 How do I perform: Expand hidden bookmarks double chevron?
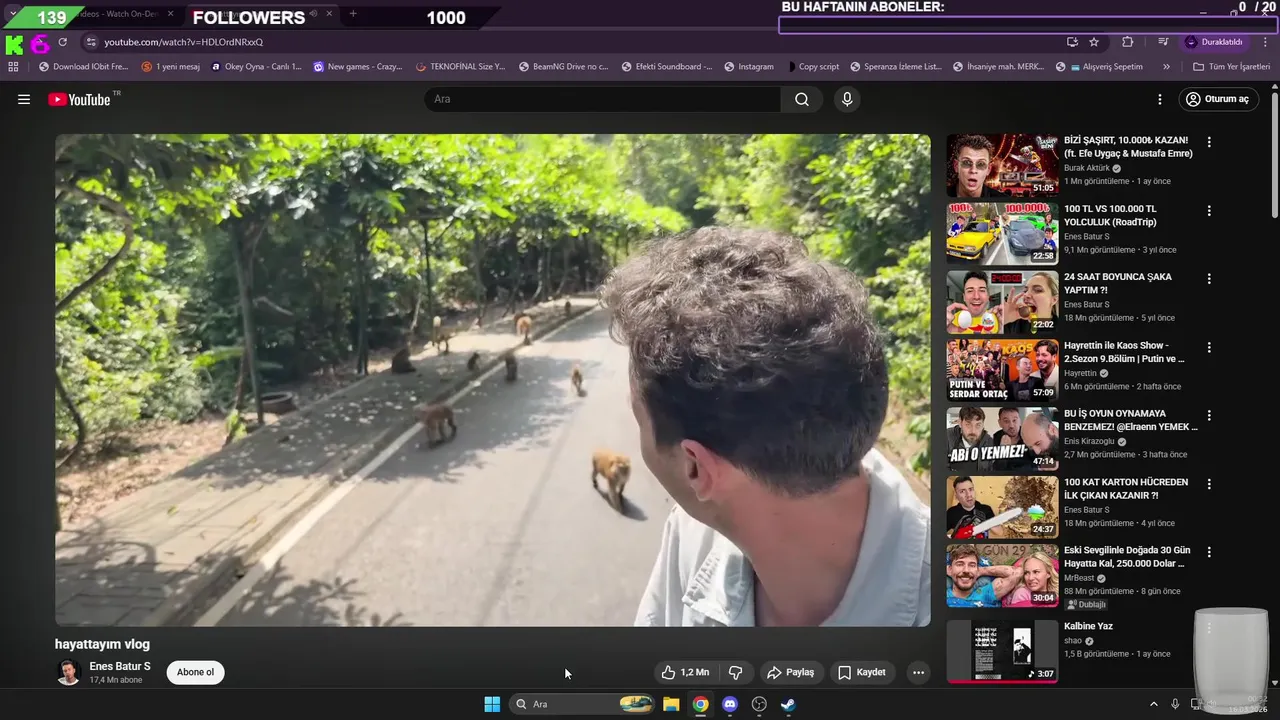click(1166, 67)
